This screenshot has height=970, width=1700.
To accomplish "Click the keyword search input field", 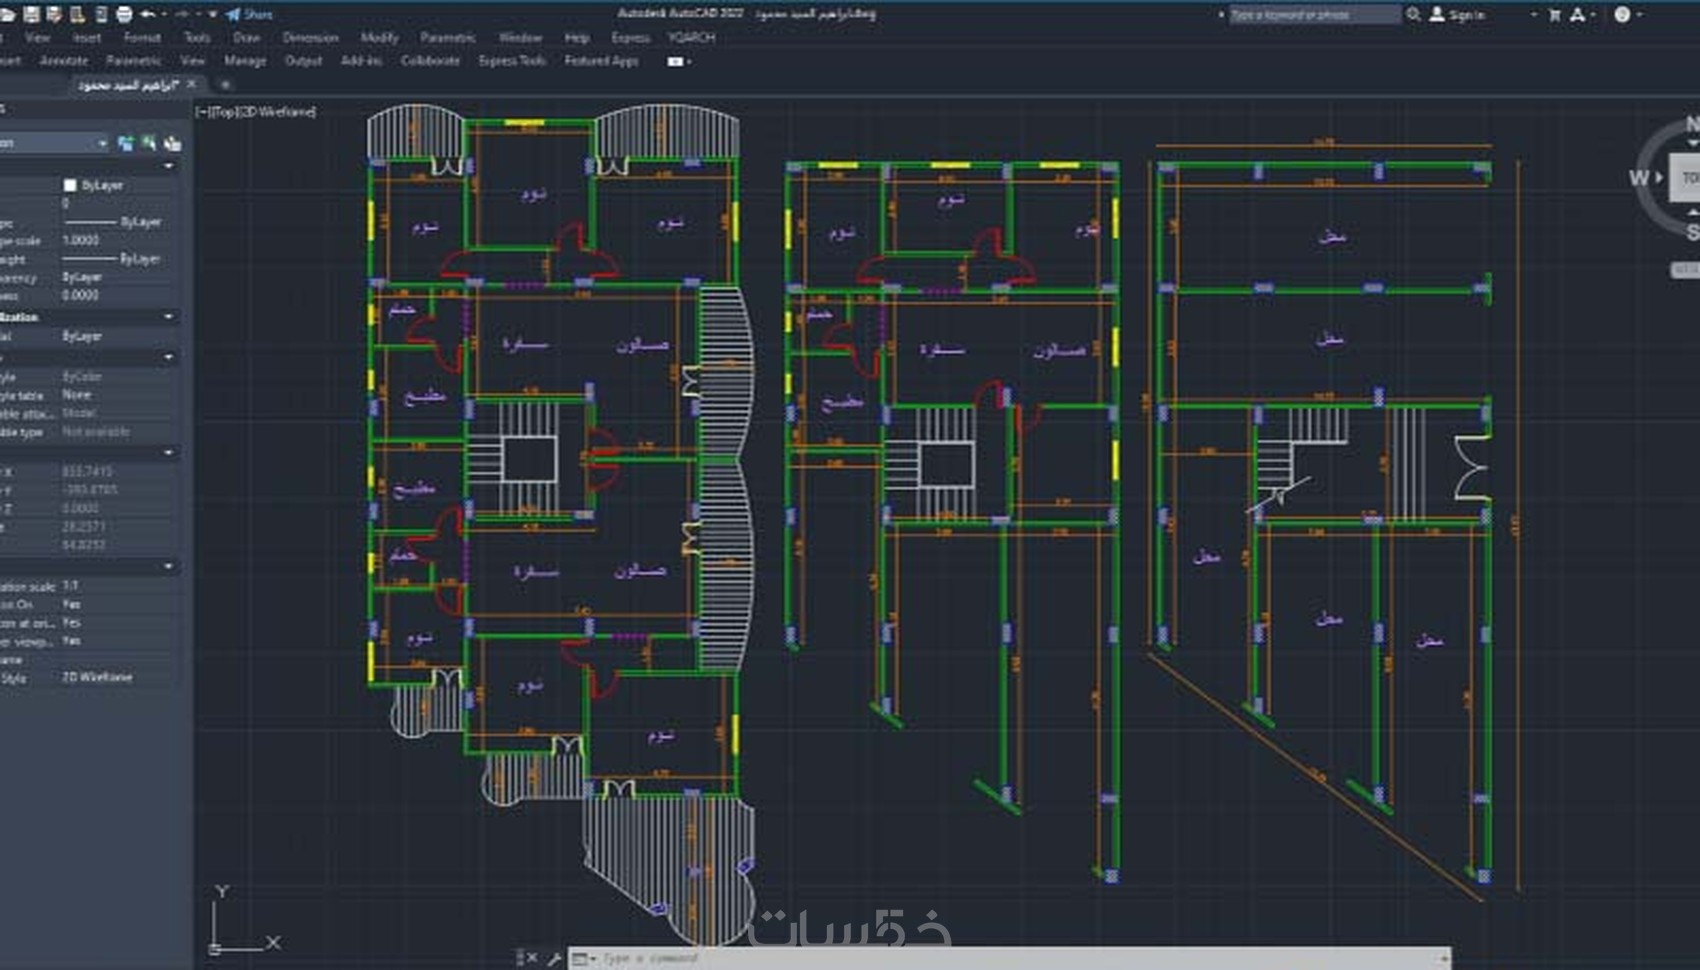I will [1314, 14].
